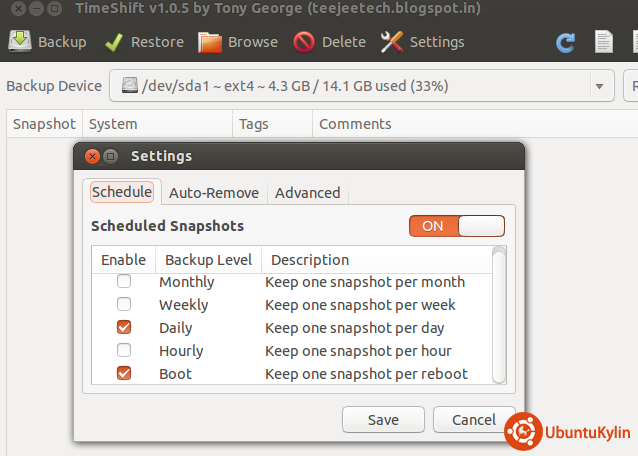Enable the Hourly snapshot checkbox
638x456 pixels.
click(124, 351)
